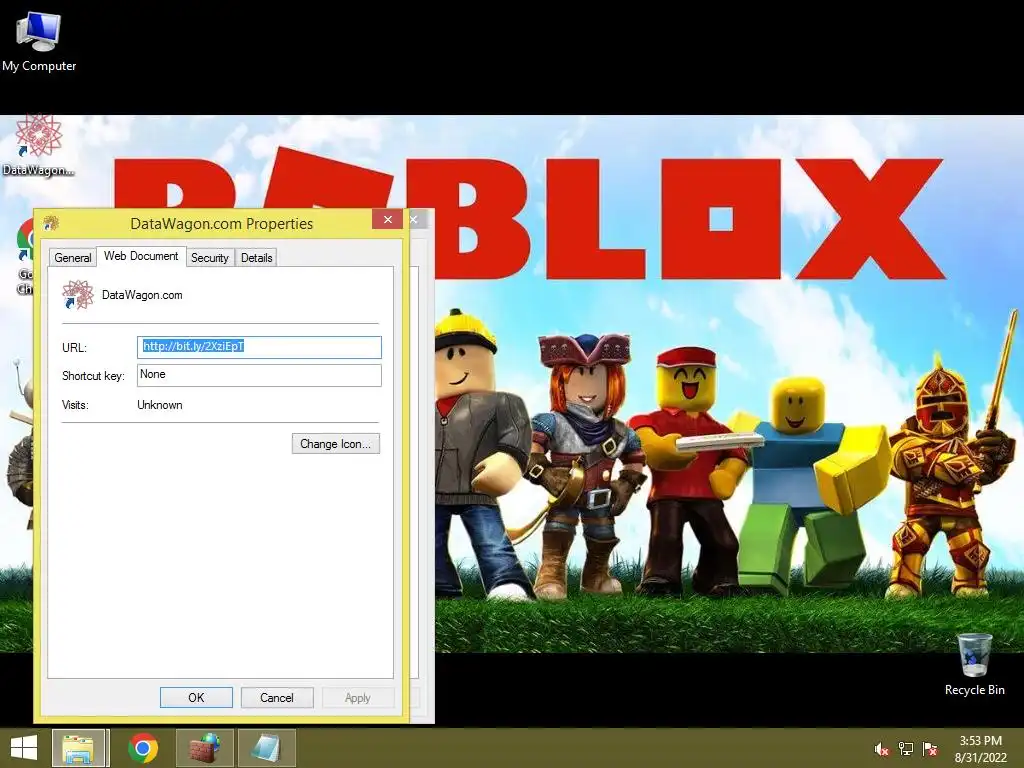Launch Chrome from the taskbar
The width and height of the screenshot is (1024, 768).
point(143,748)
